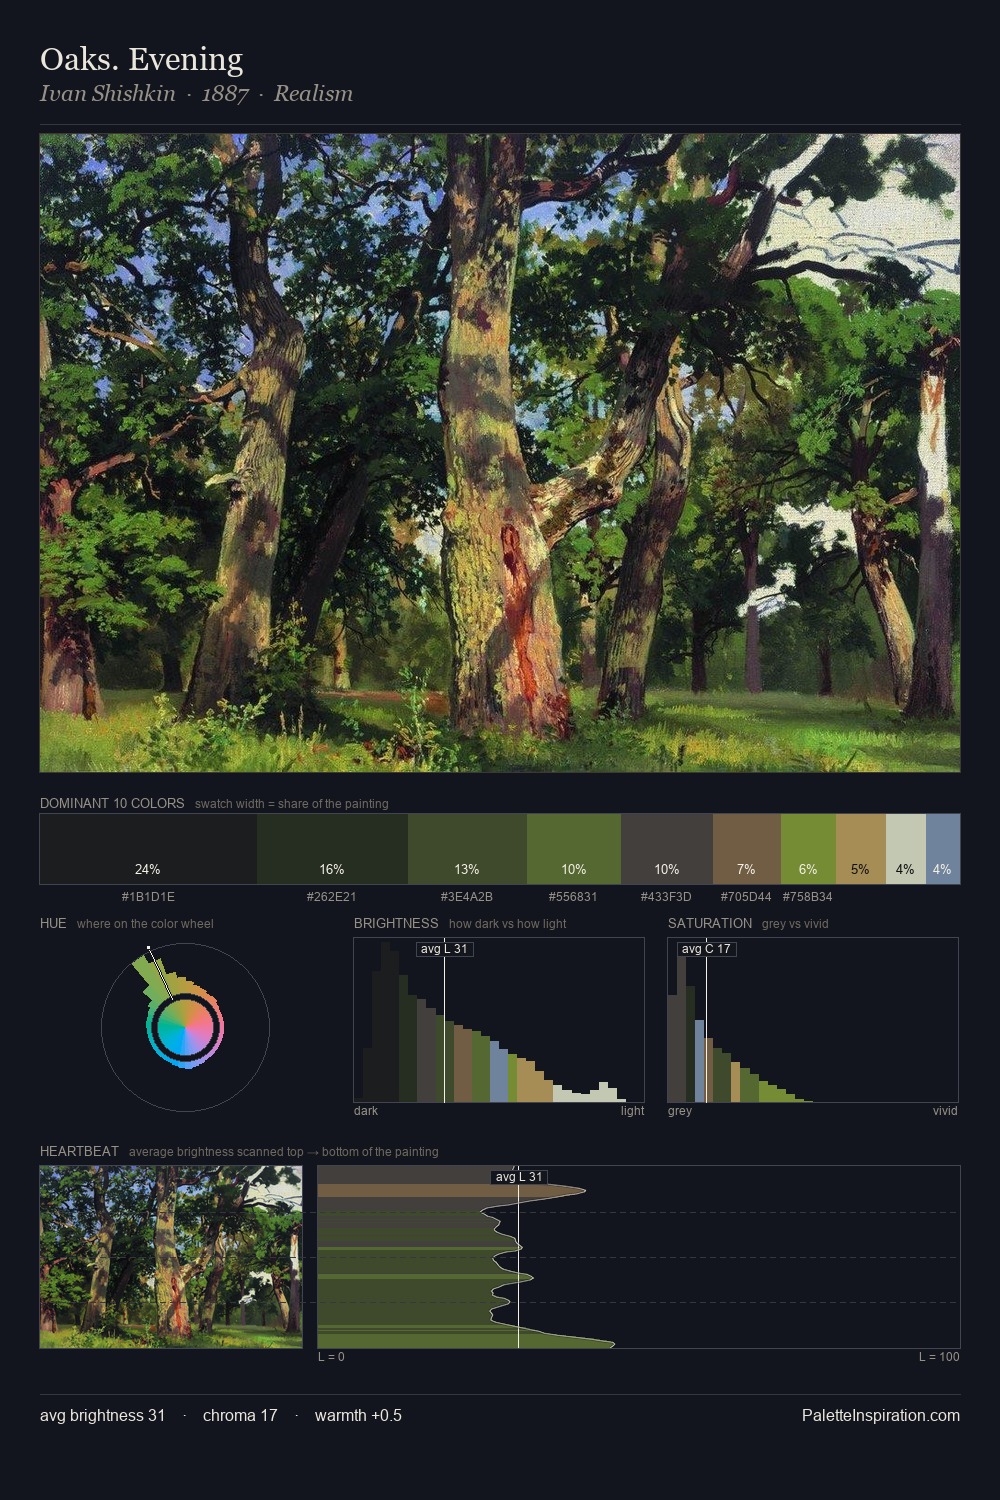Screen dimensions: 1000x1500
Task: Click the 'grey' axis label under Saturation
Action: tap(680, 1111)
